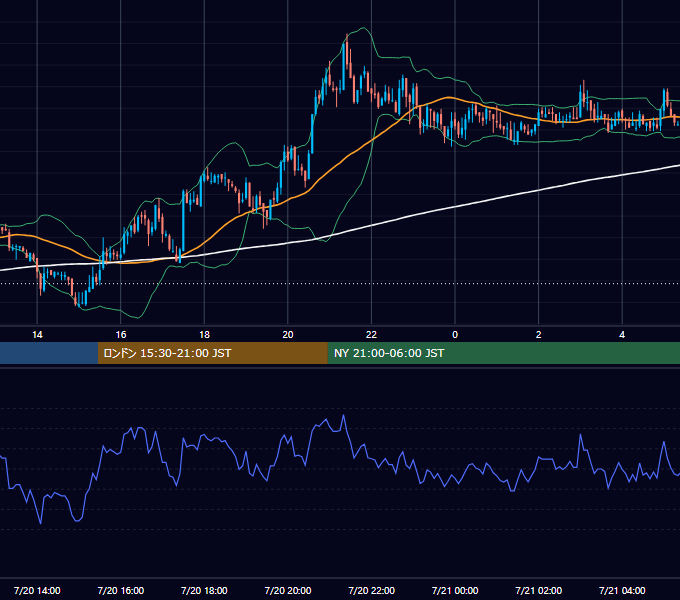Click the 7/21 02:00 time label
Image resolution: width=680 pixels, height=600 pixels.
click(539, 590)
